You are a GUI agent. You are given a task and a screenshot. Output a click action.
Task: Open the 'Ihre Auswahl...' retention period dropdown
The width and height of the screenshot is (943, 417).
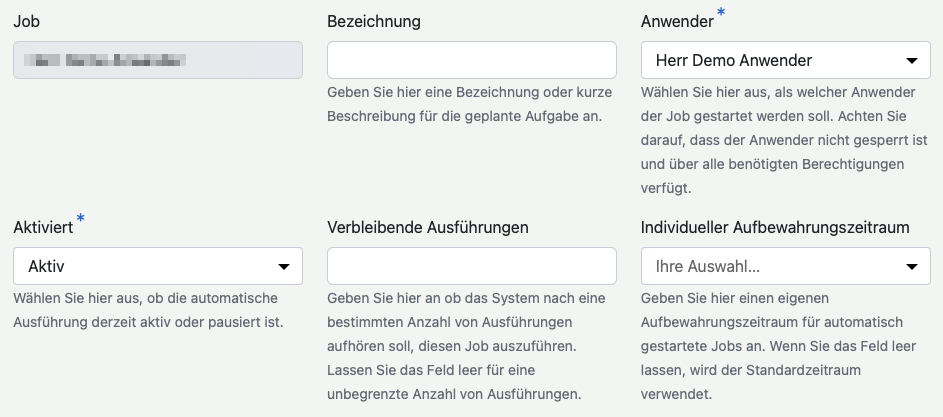(770, 266)
